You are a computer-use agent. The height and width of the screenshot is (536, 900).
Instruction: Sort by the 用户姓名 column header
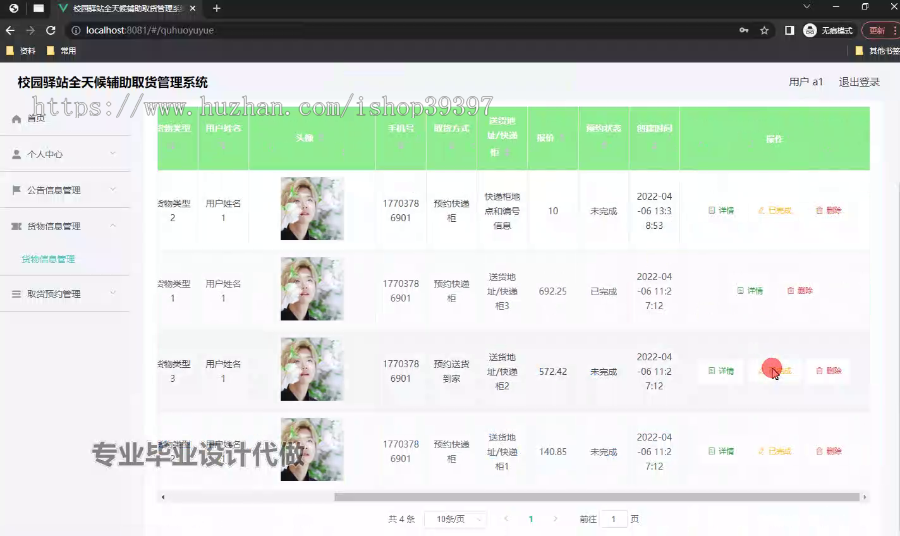223,138
